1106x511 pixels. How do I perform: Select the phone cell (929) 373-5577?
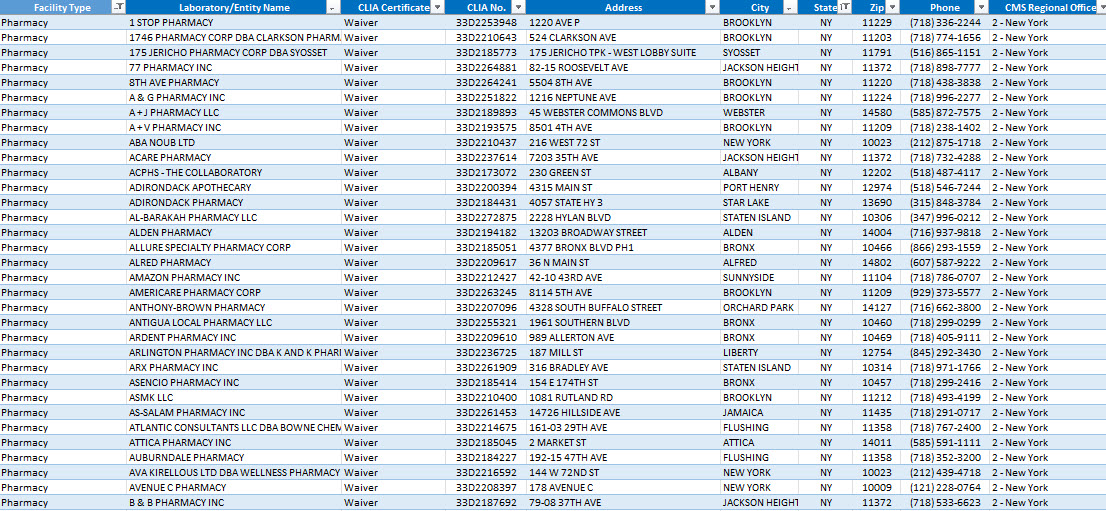point(945,292)
